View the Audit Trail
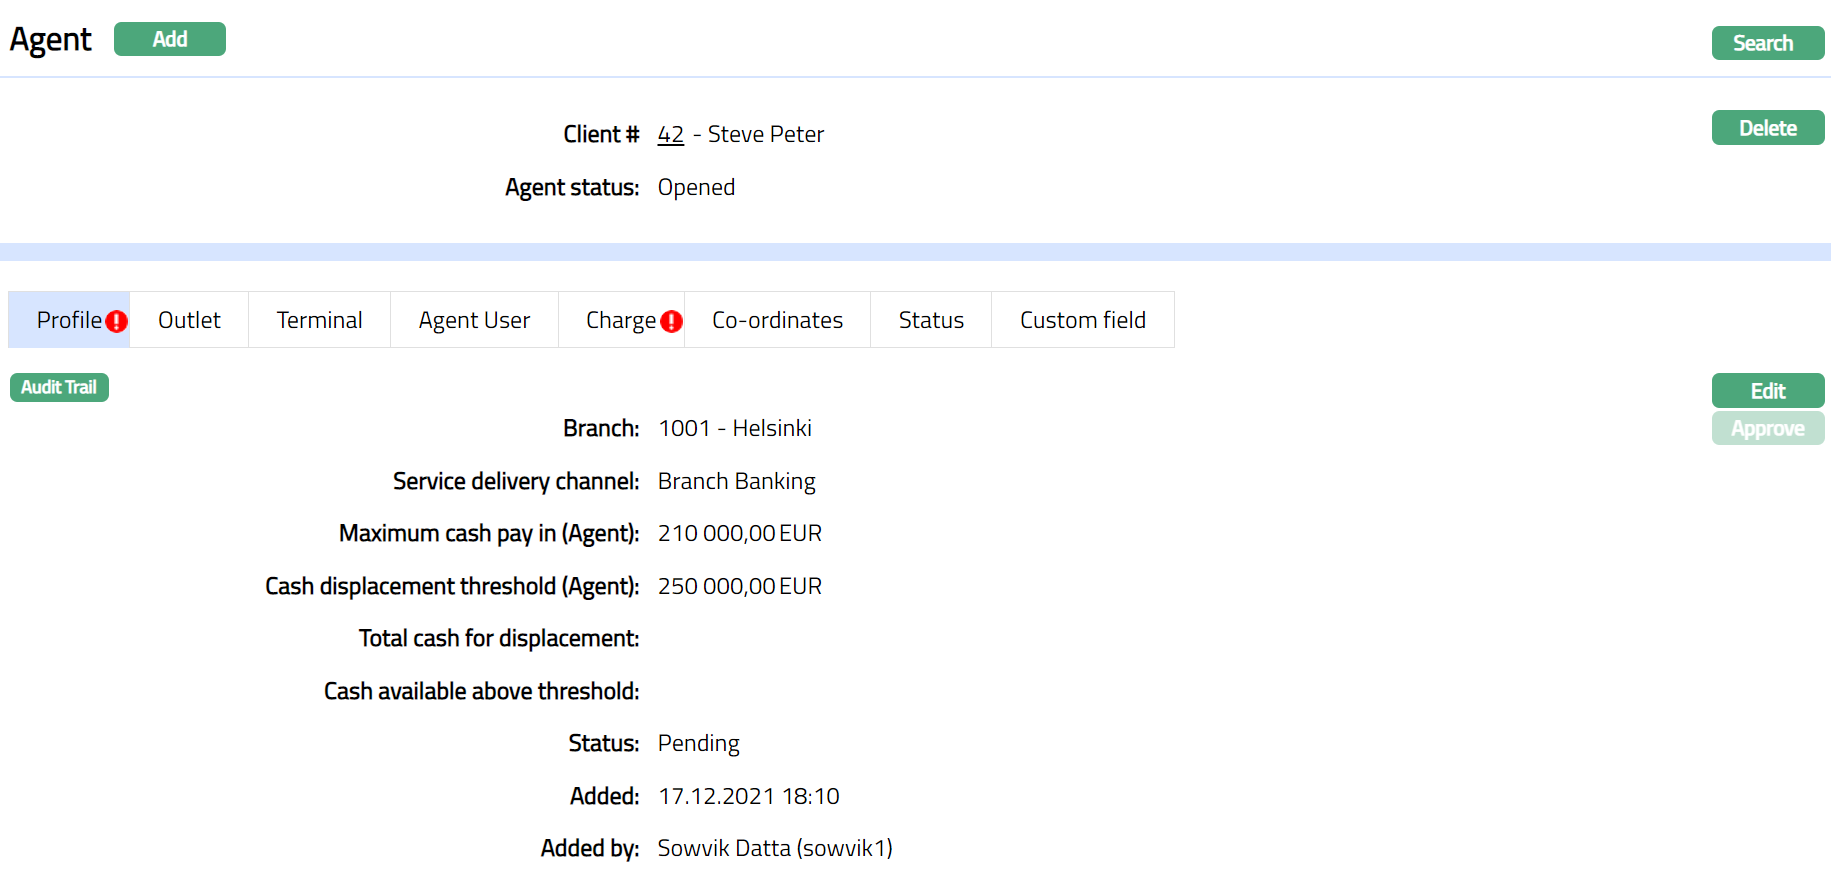This screenshot has height=877, width=1831. coord(59,387)
